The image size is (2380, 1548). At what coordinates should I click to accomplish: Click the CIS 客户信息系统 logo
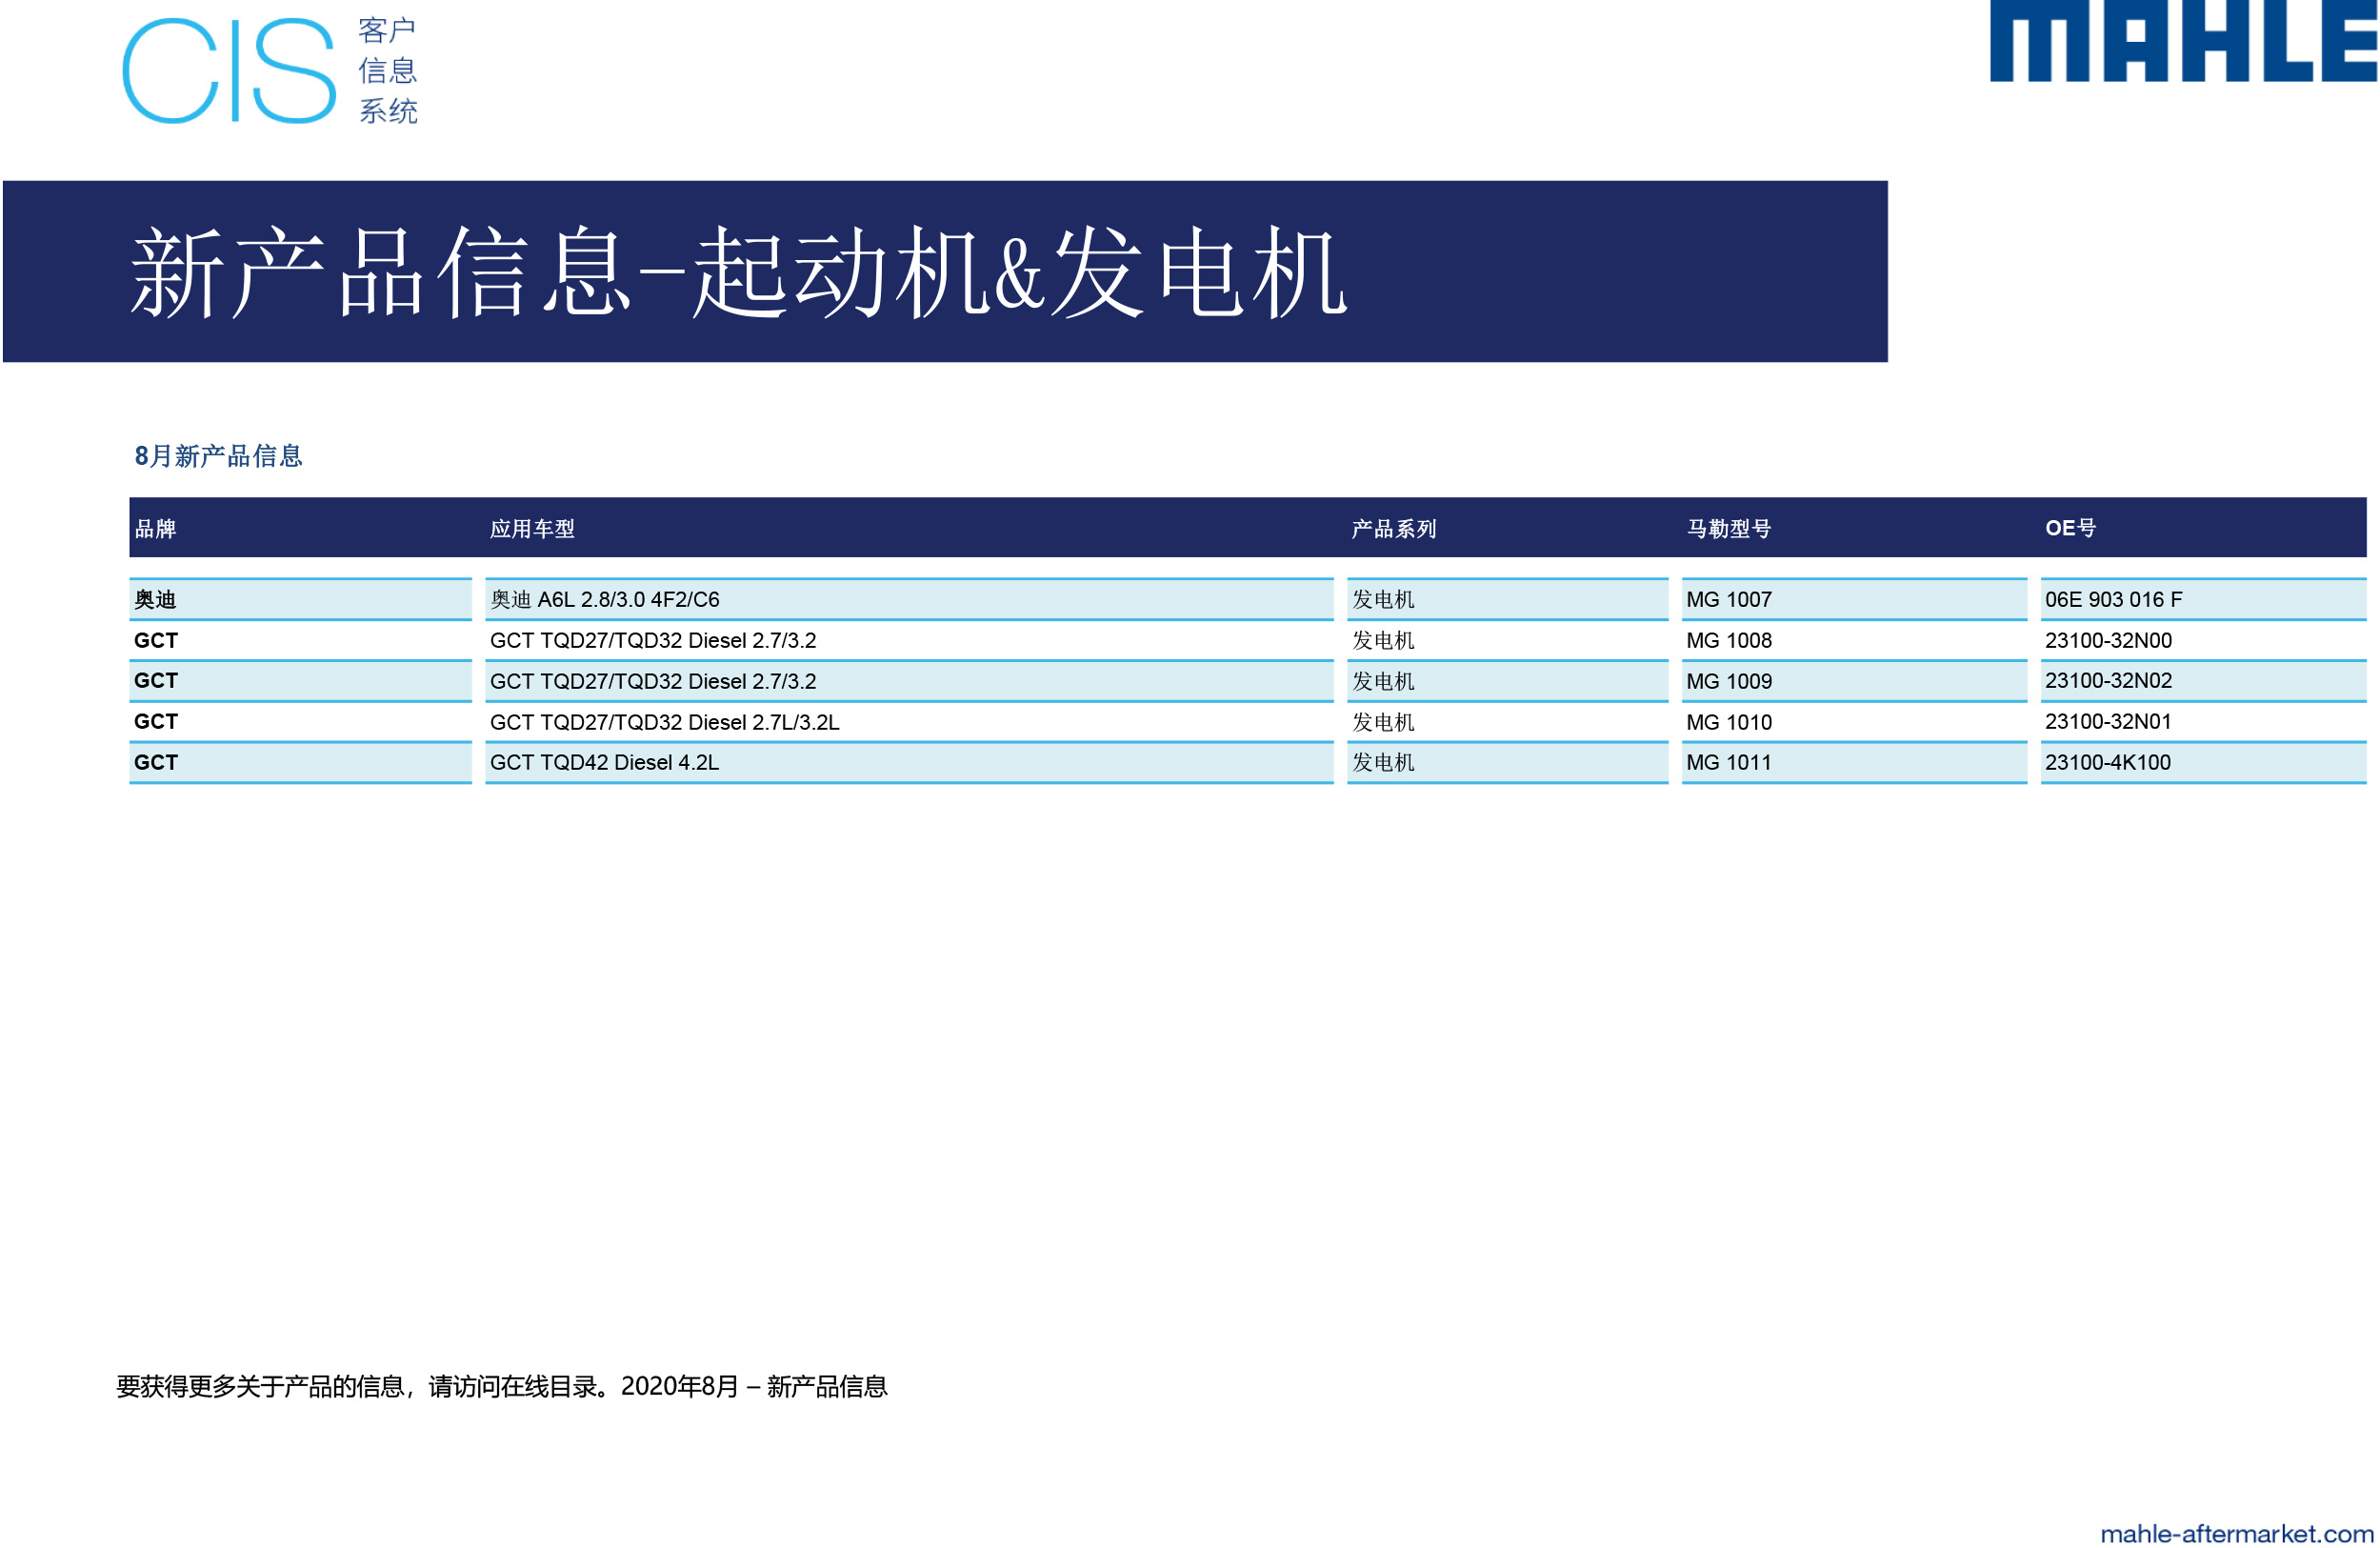click(270, 70)
